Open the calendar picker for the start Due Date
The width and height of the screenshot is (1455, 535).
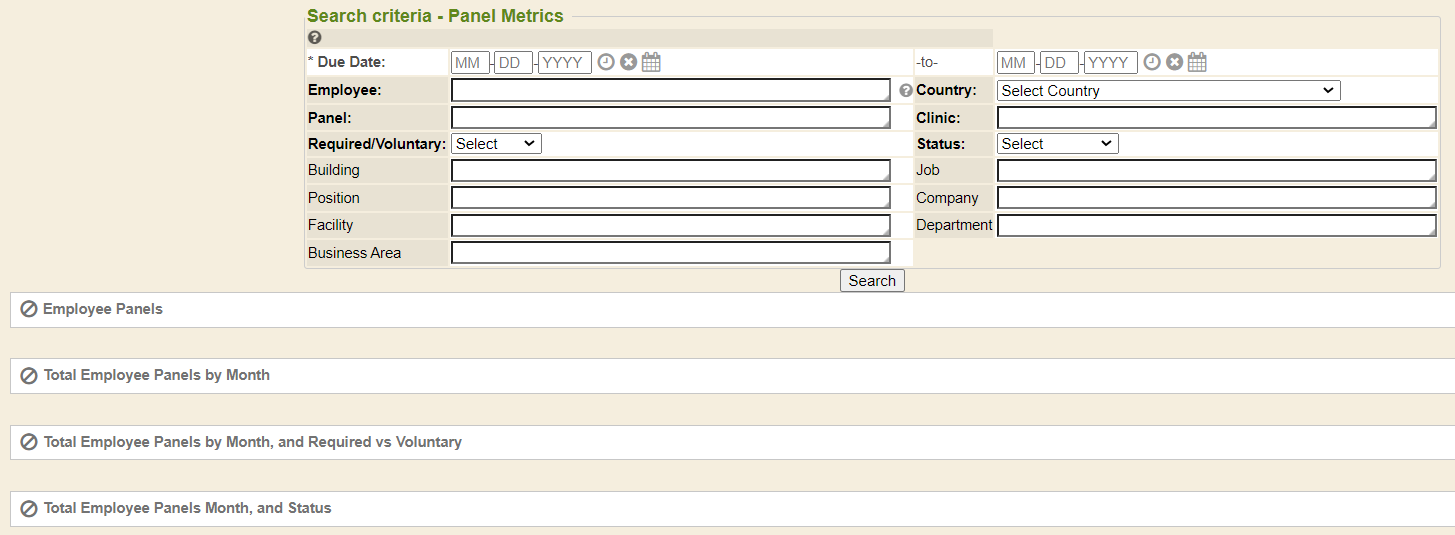coord(651,62)
